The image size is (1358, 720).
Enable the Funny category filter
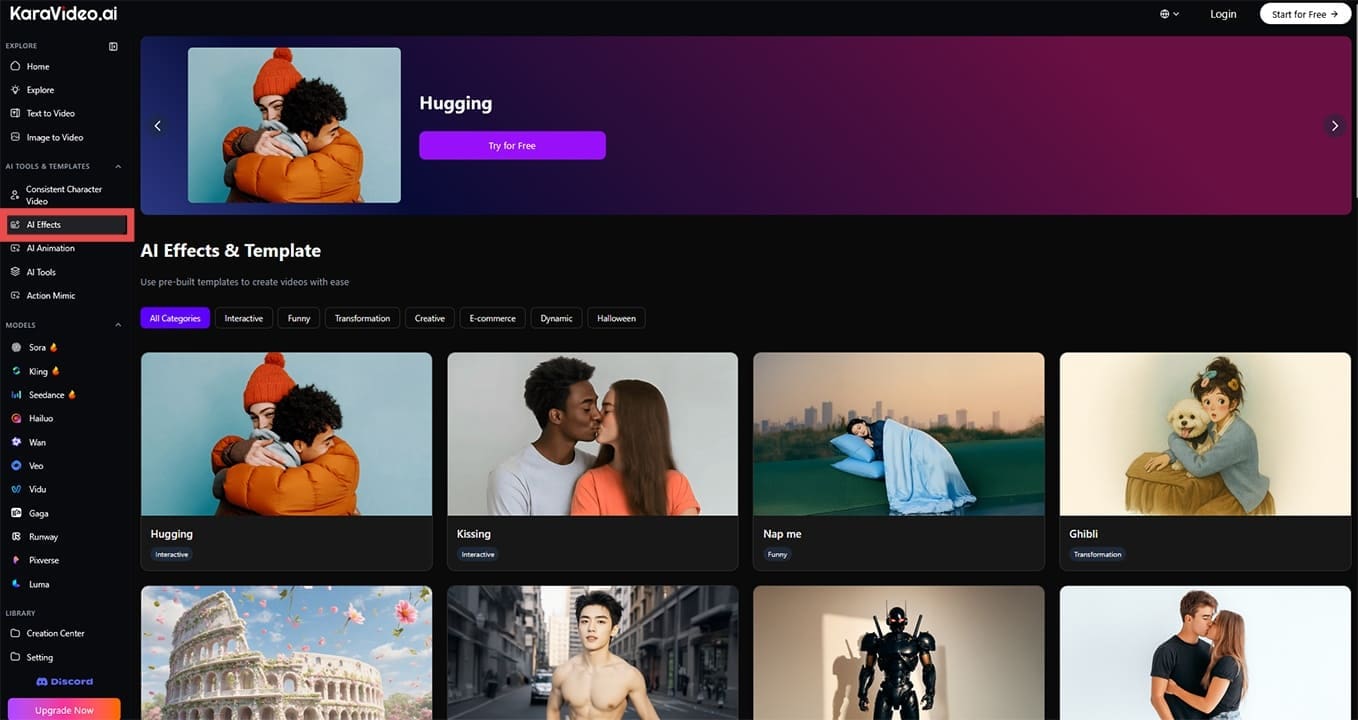[298, 317]
